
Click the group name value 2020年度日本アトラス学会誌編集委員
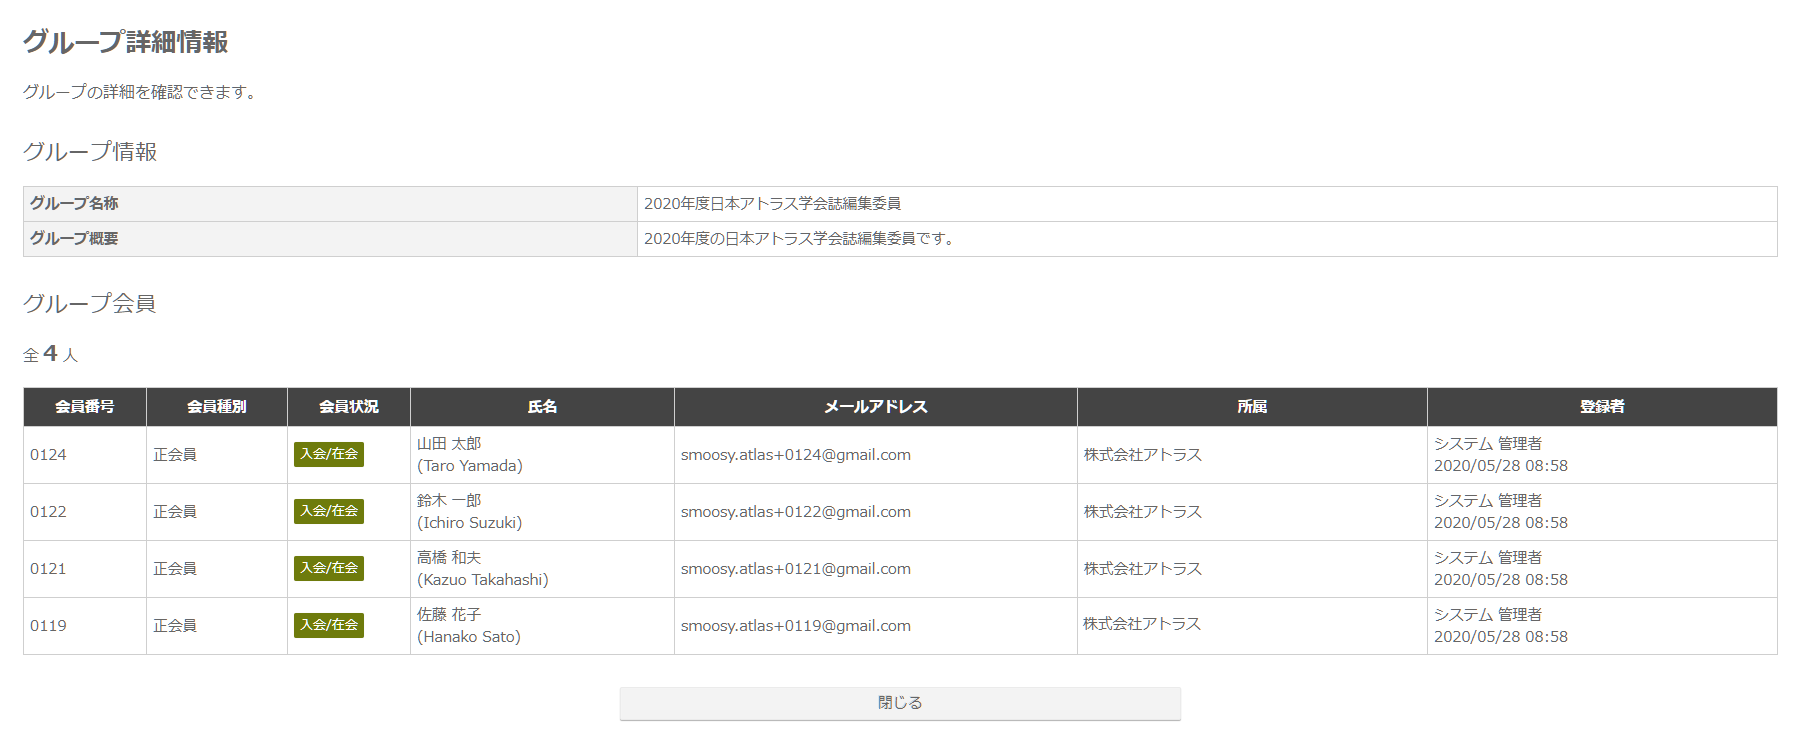click(x=772, y=204)
